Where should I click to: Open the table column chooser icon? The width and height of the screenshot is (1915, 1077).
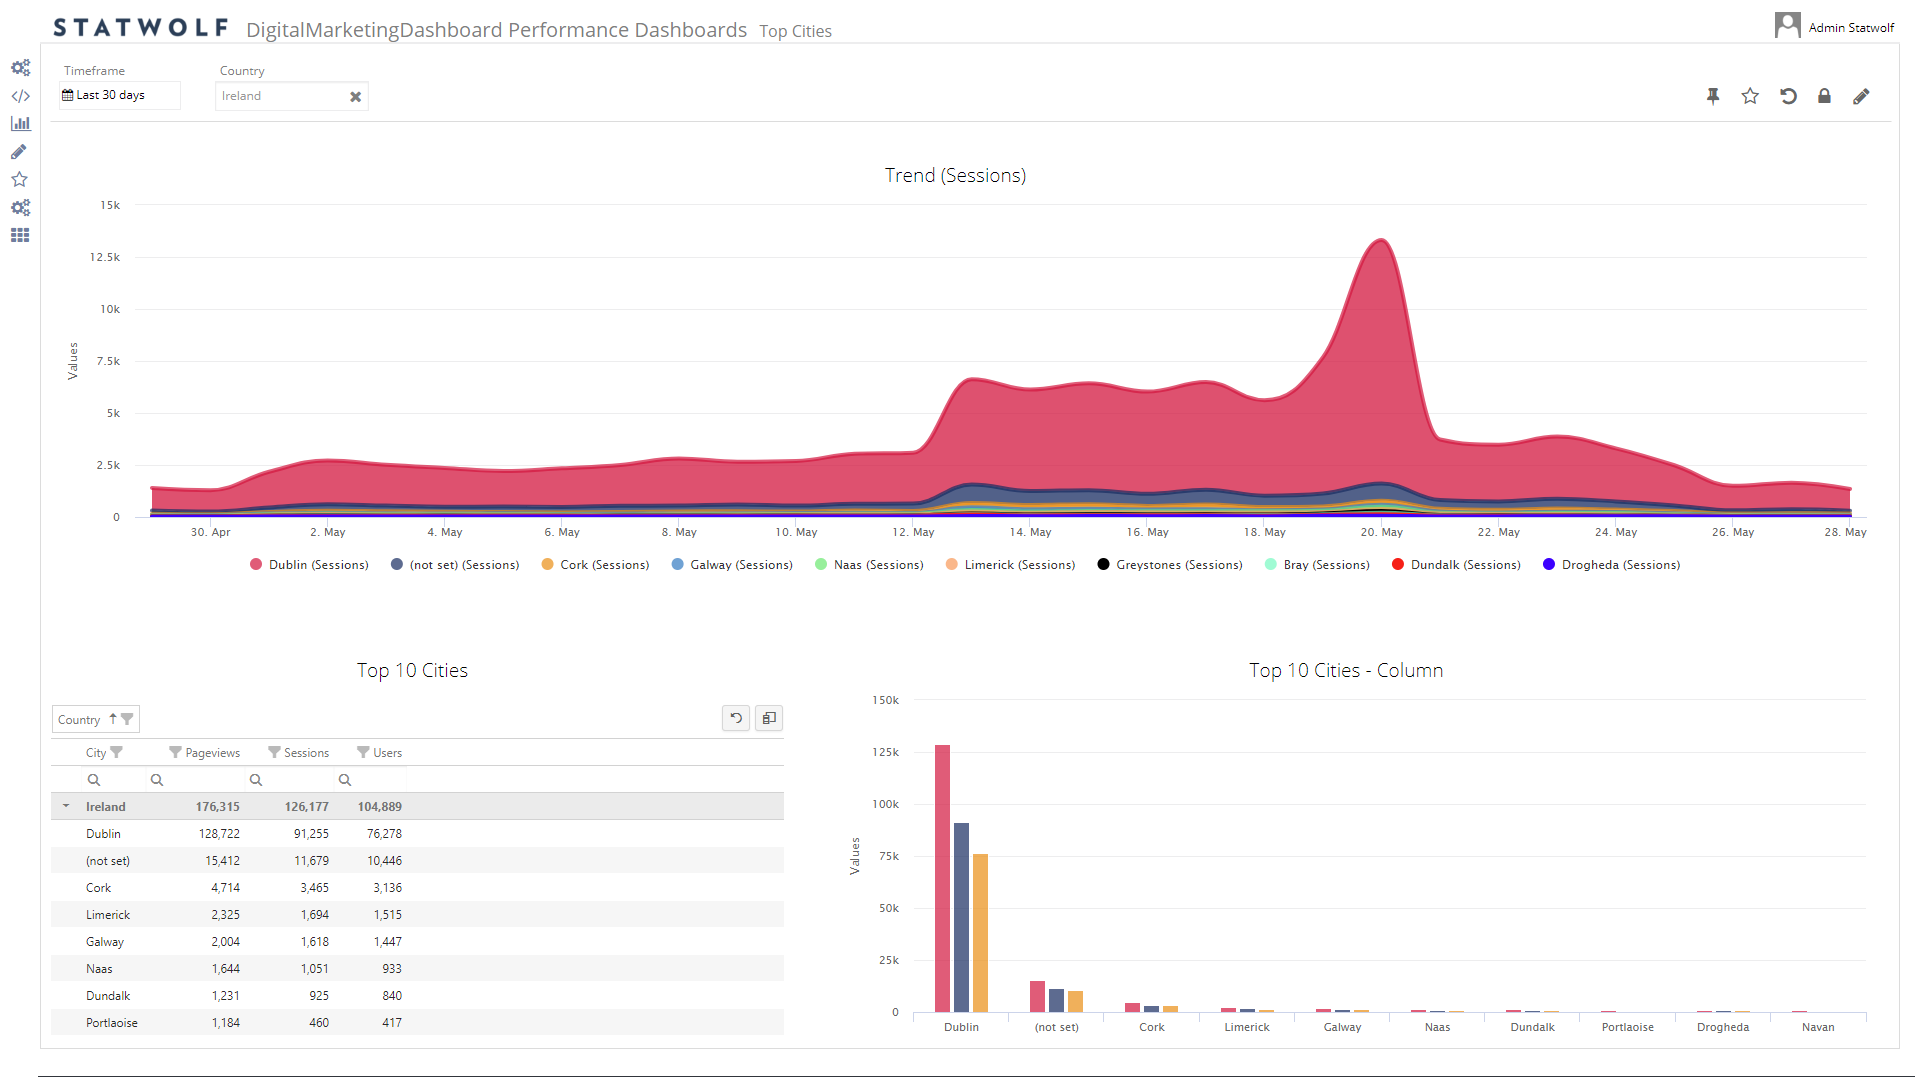[x=769, y=718]
